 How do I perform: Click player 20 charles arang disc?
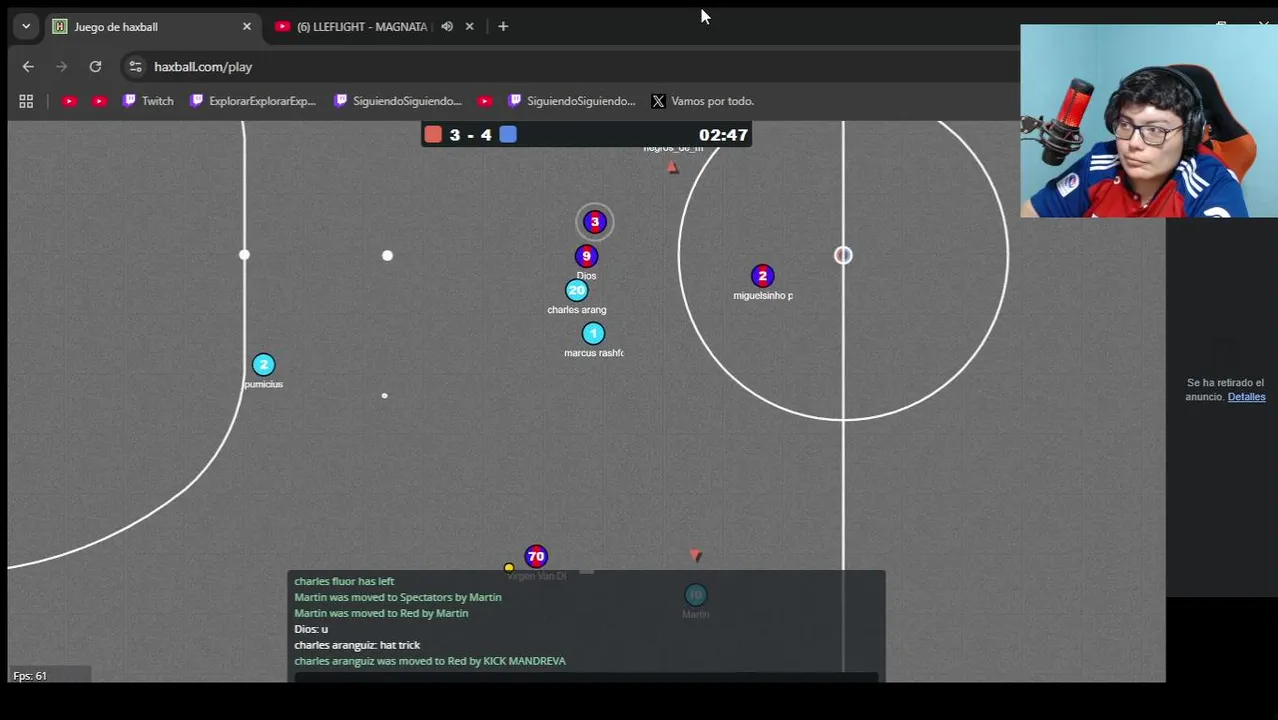coord(576,291)
